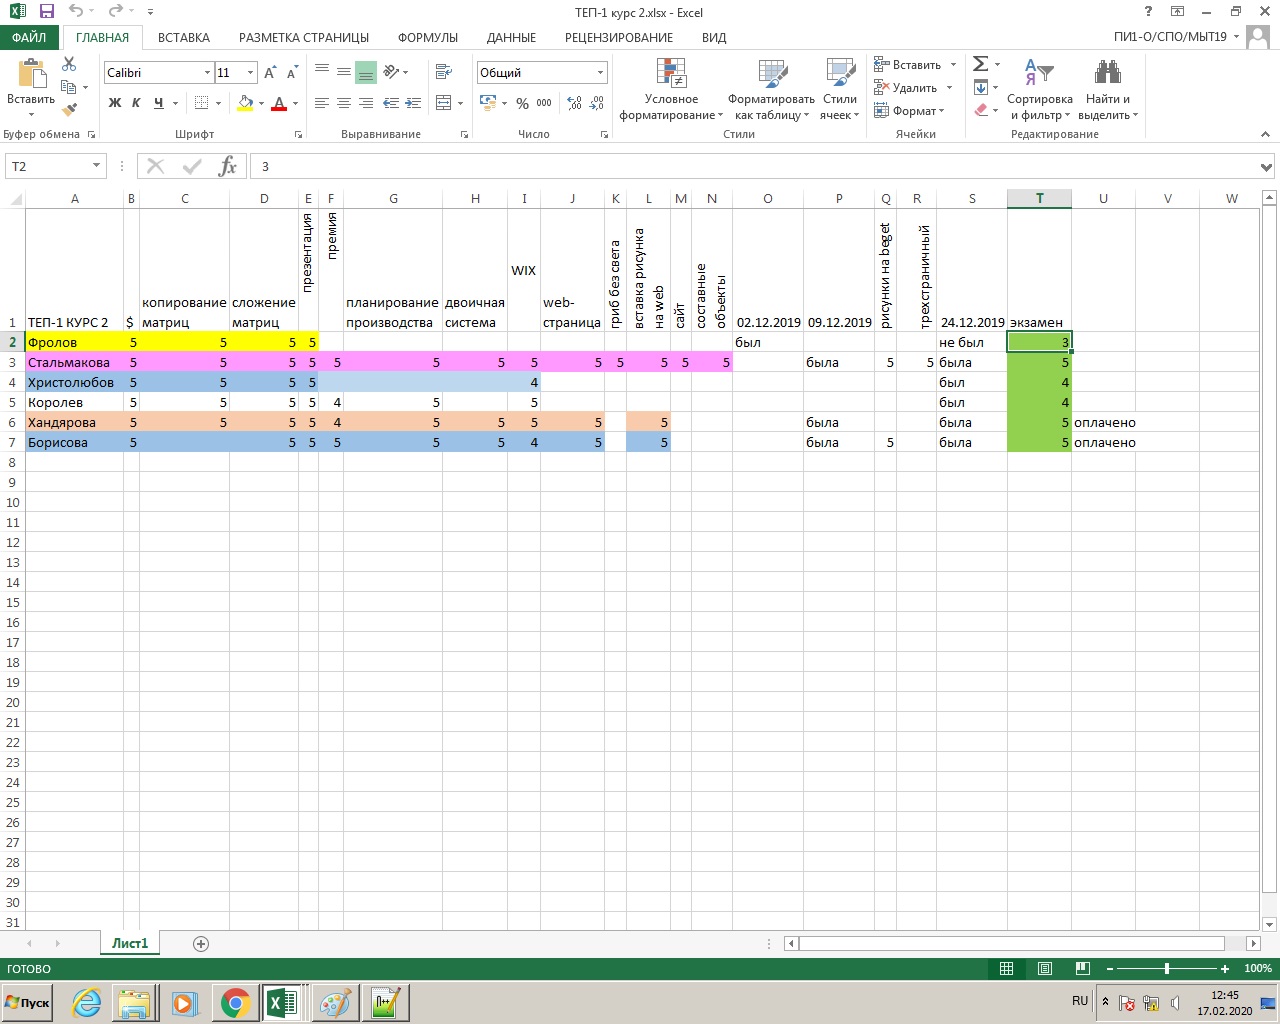Click the Format Painter brush icon
This screenshot has height=1024, width=1280.
69,110
